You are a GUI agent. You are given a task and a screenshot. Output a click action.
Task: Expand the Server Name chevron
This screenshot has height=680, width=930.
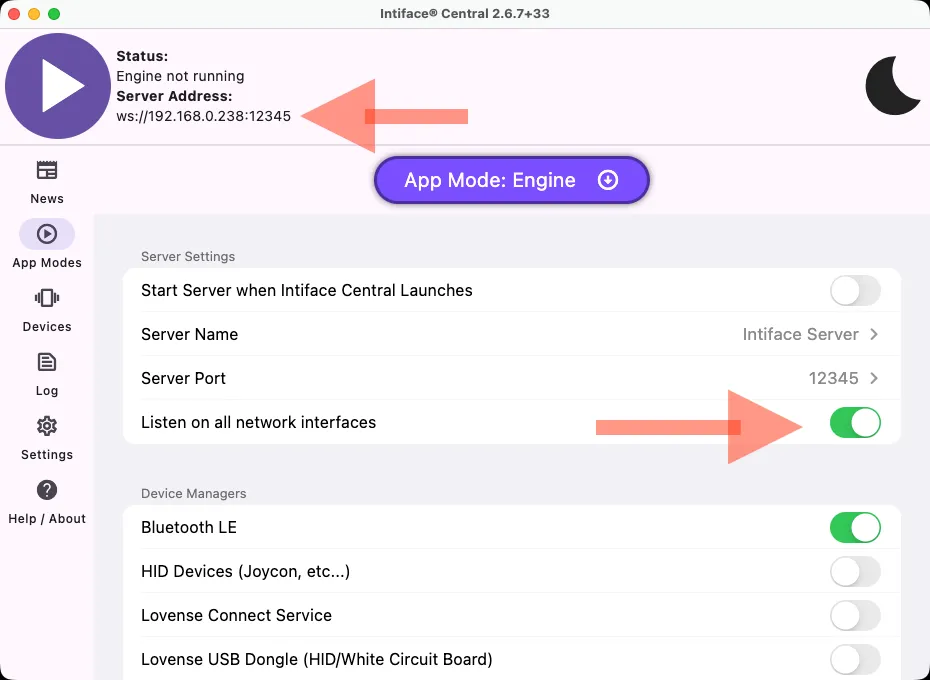click(x=874, y=335)
